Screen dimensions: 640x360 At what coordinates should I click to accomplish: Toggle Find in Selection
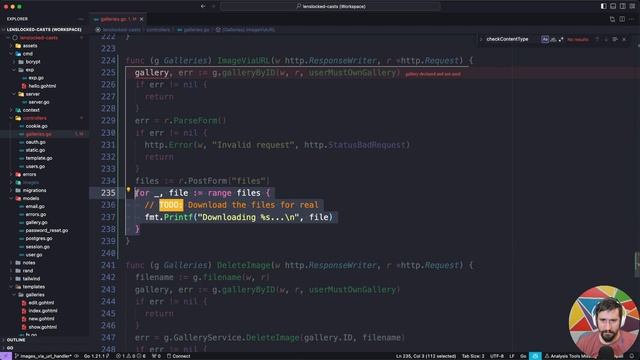(x=615, y=39)
